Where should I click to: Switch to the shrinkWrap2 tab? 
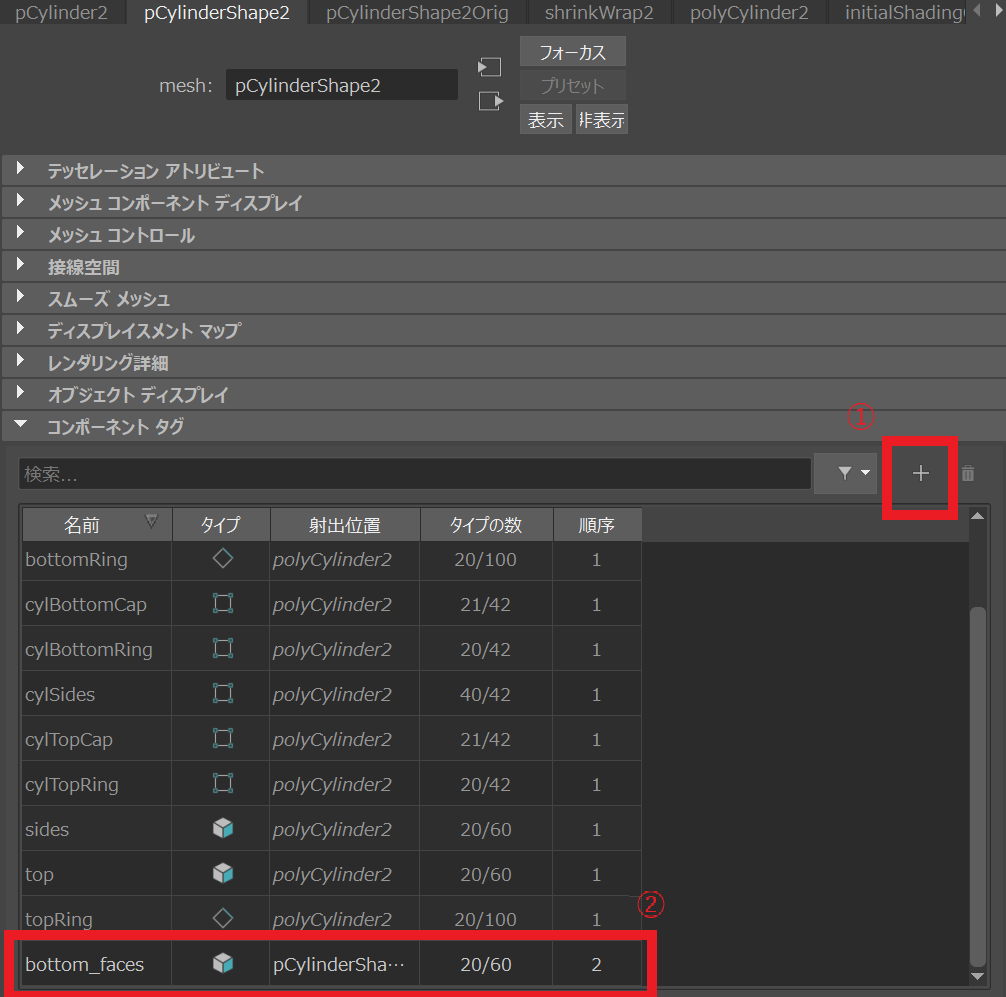point(599,13)
